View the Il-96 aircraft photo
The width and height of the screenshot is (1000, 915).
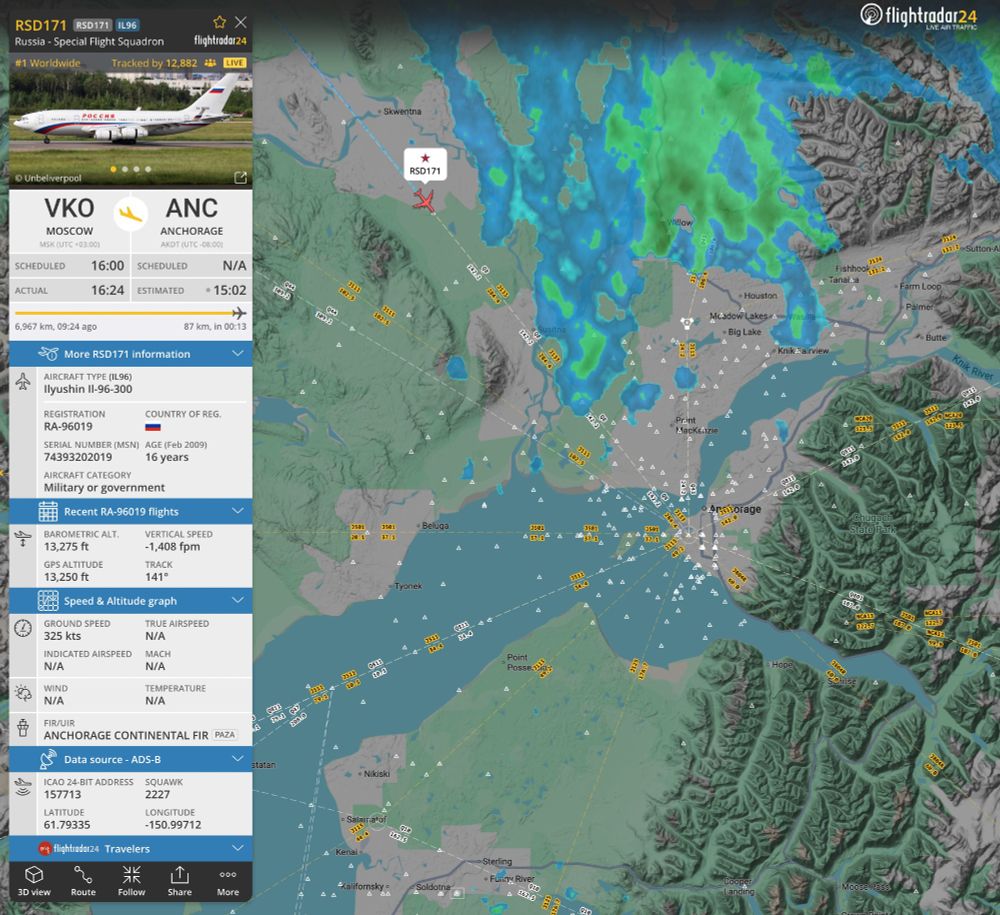(131, 128)
